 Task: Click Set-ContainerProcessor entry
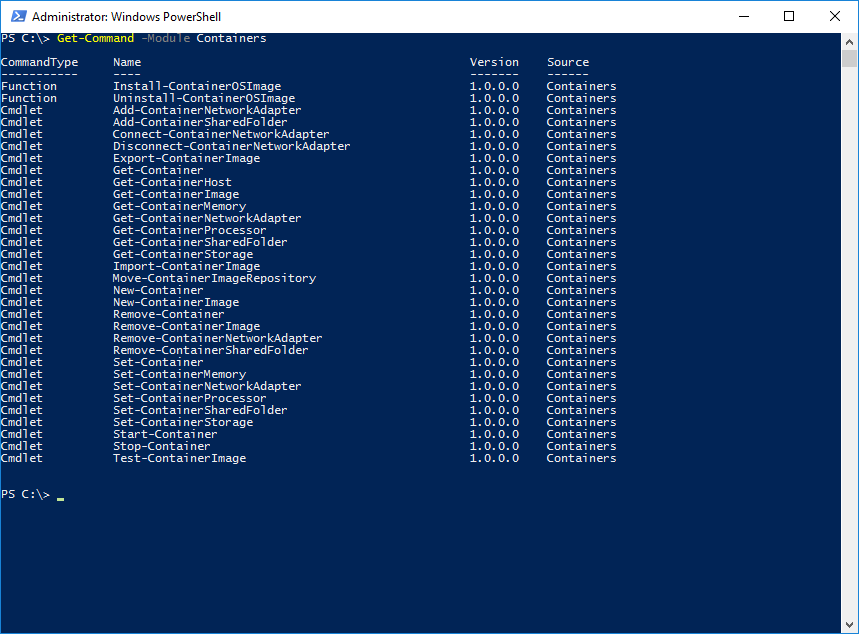[190, 399]
